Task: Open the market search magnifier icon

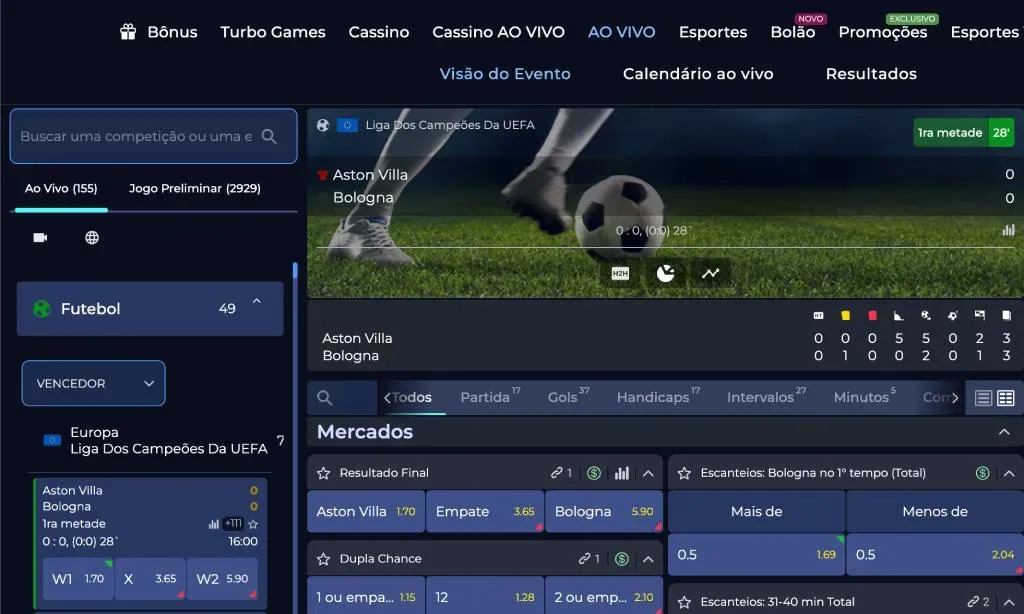Action: click(325, 398)
